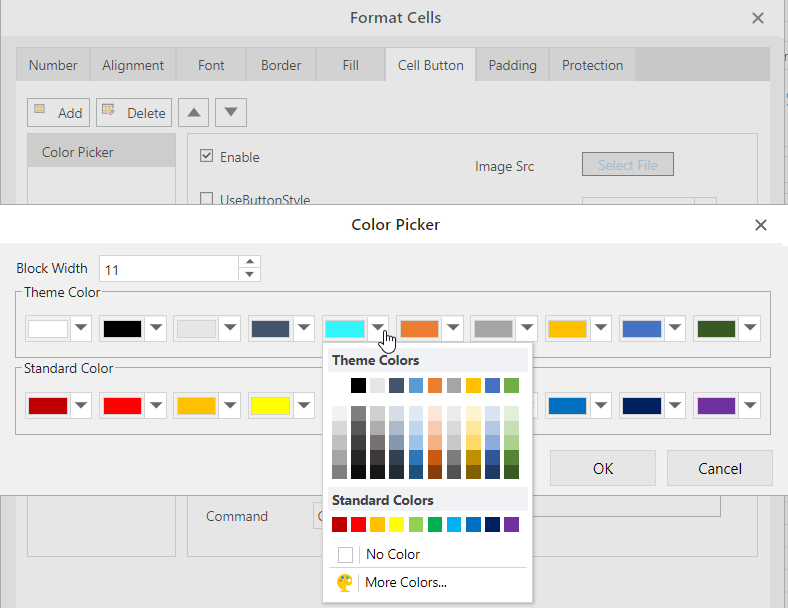Screen dimensions: 788x608
Task: Increase Block Width with spinner up arrow
Action: coord(250,263)
